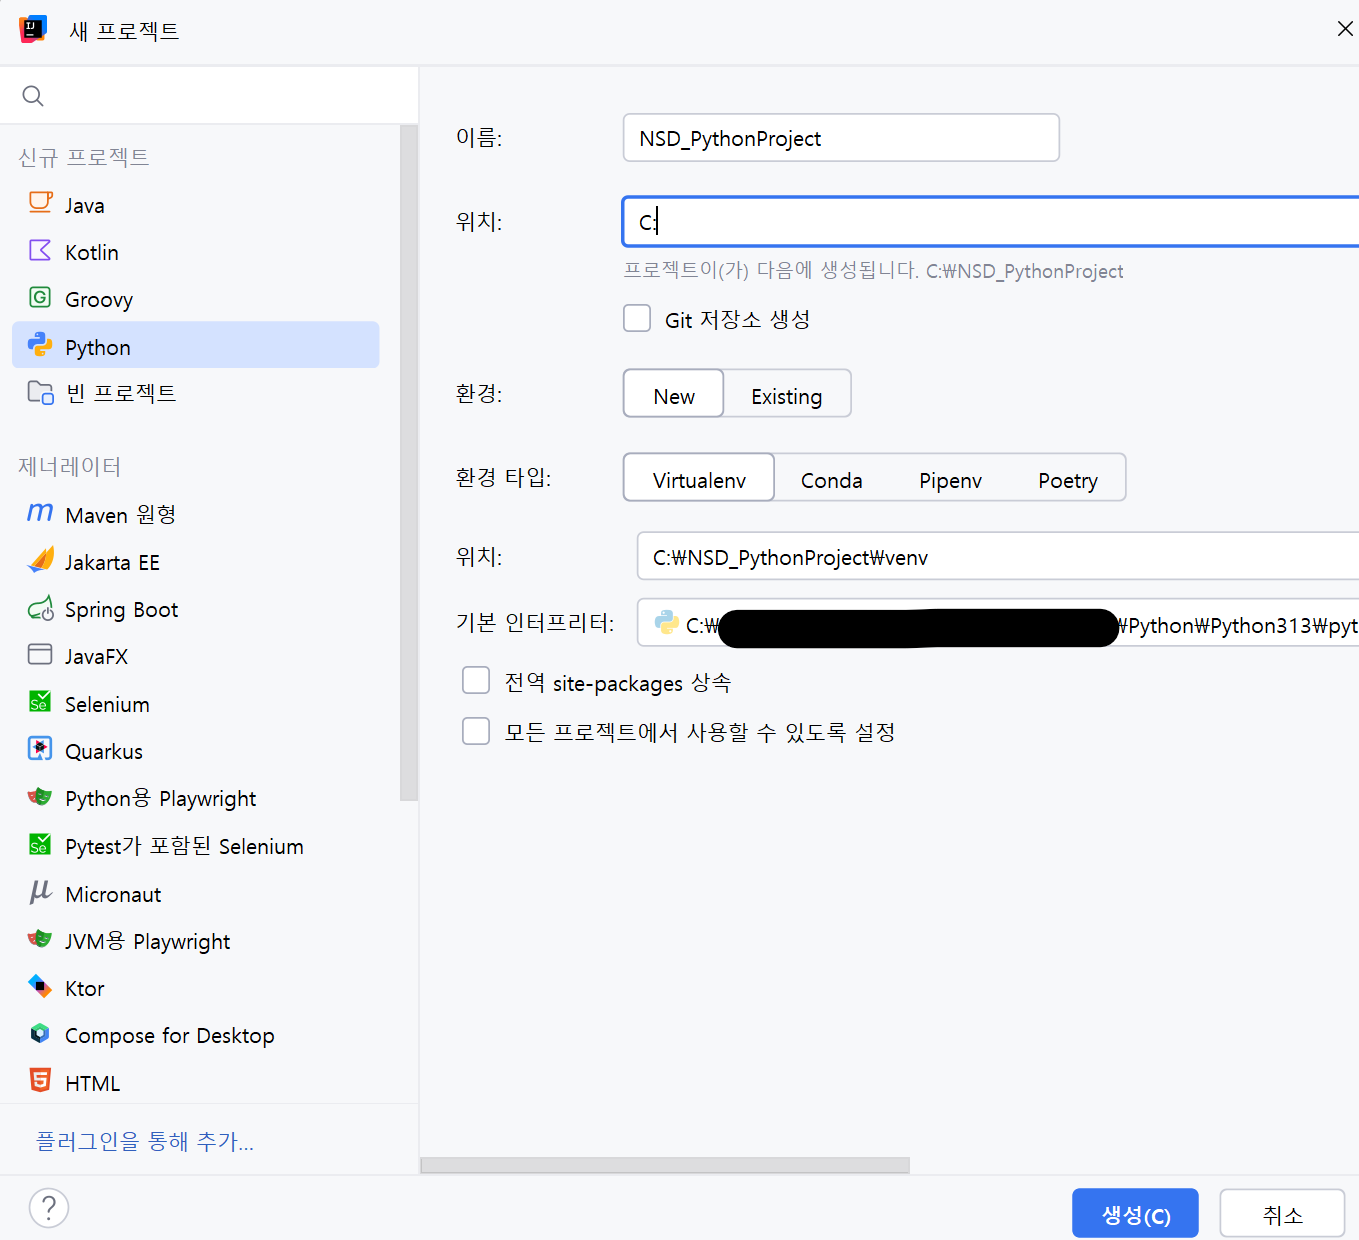This screenshot has height=1240, width=1359.
Task: Select JavaFX generator label
Action: (96, 656)
